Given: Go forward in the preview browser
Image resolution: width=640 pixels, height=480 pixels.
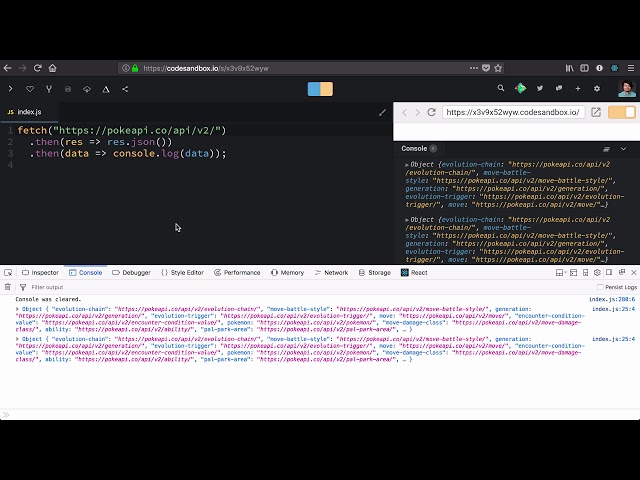Looking at the screenshot, I should click(417, 112).
